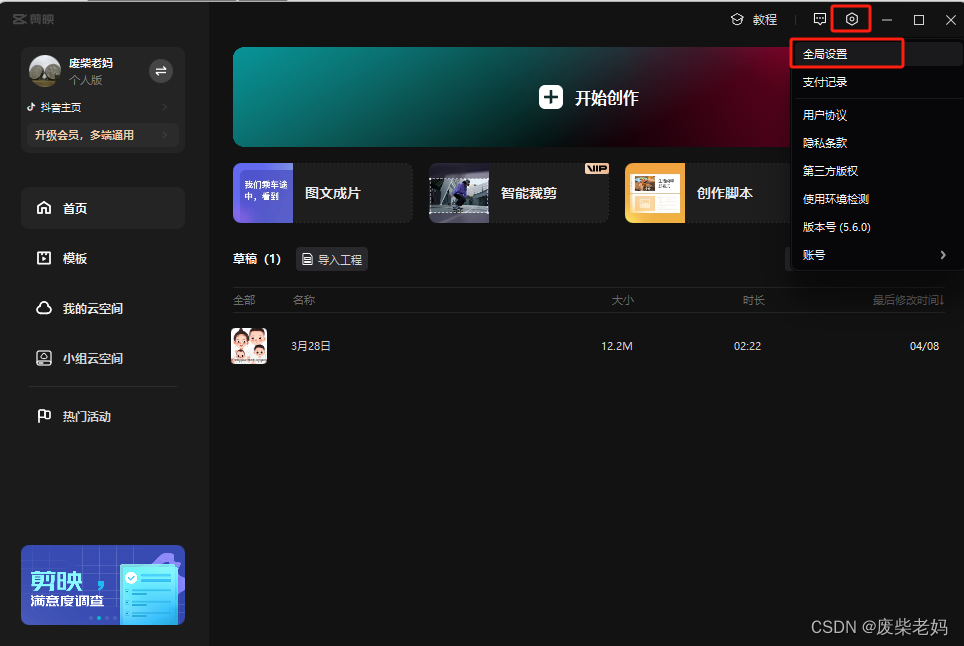The width and height of the screenshot is (964, 646).
Task: Click the 12.2M size value
Action: 617,346
